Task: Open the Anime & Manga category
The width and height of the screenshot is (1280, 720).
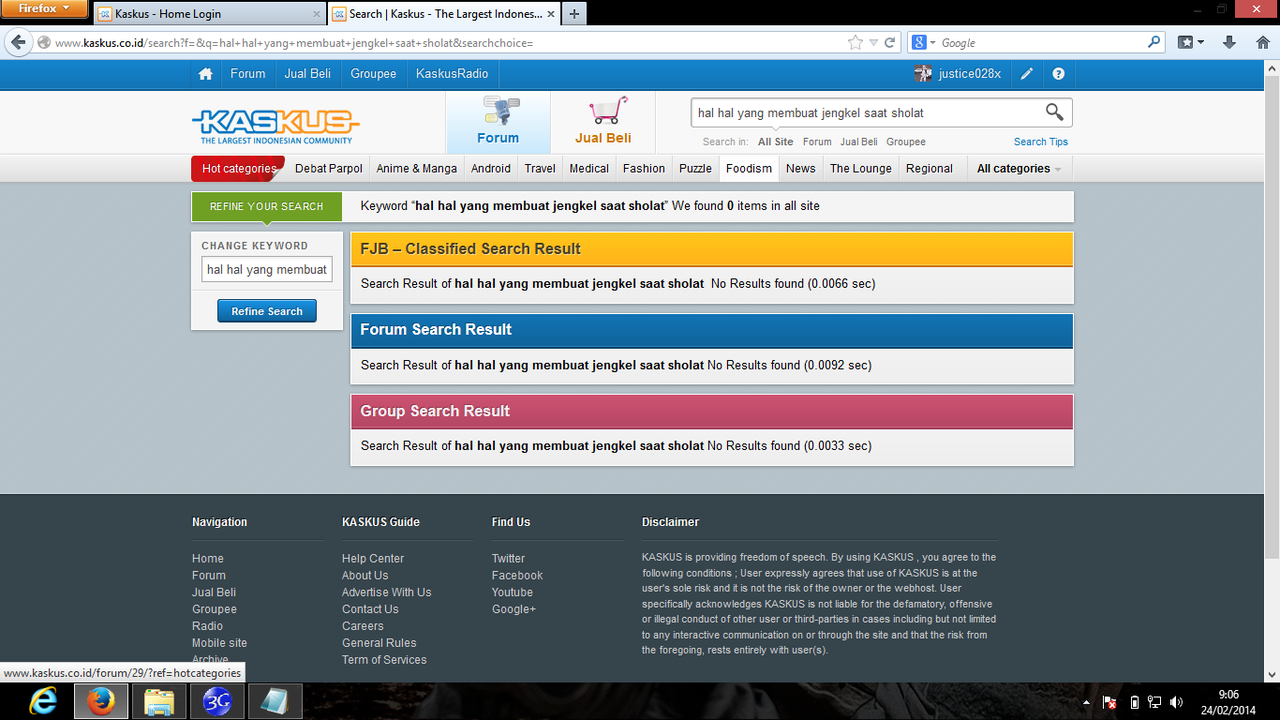Action: tap(417, 168)
